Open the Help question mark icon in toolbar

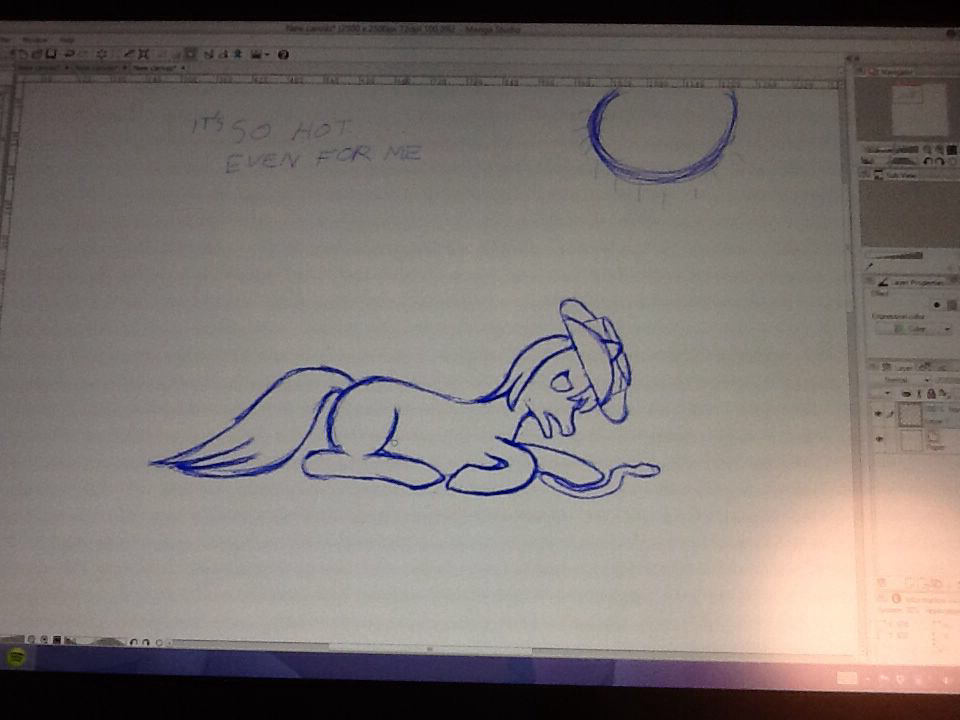[283, 54]
